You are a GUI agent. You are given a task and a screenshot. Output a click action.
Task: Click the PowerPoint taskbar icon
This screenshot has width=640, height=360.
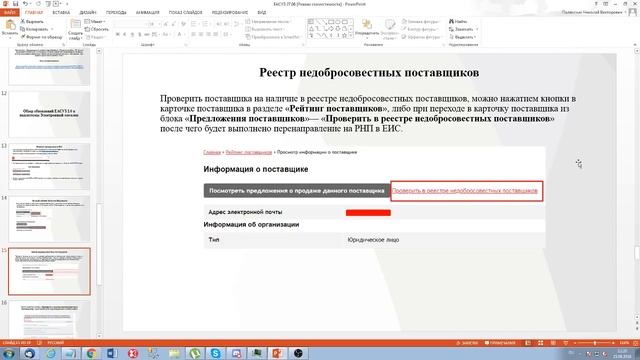coord(277,353)
